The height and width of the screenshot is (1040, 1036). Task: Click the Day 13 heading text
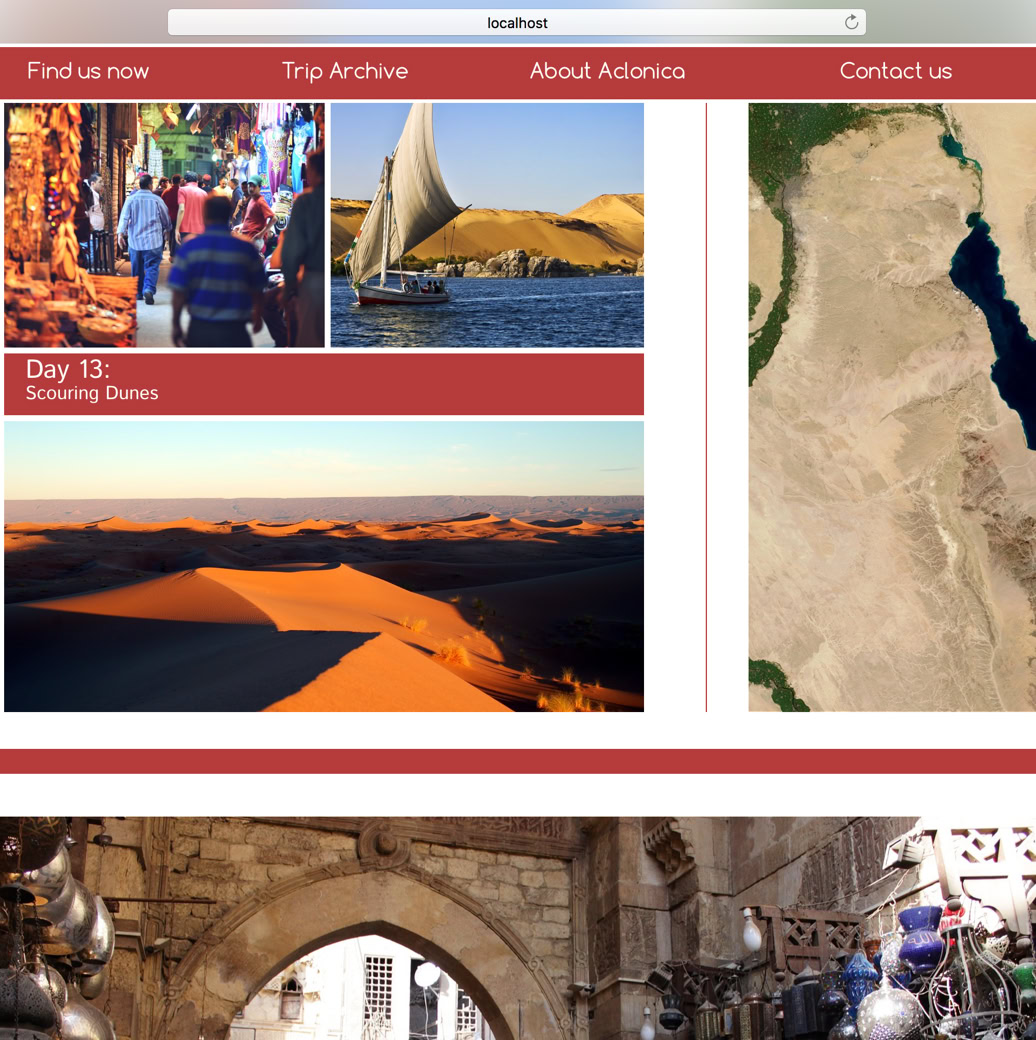68,369
